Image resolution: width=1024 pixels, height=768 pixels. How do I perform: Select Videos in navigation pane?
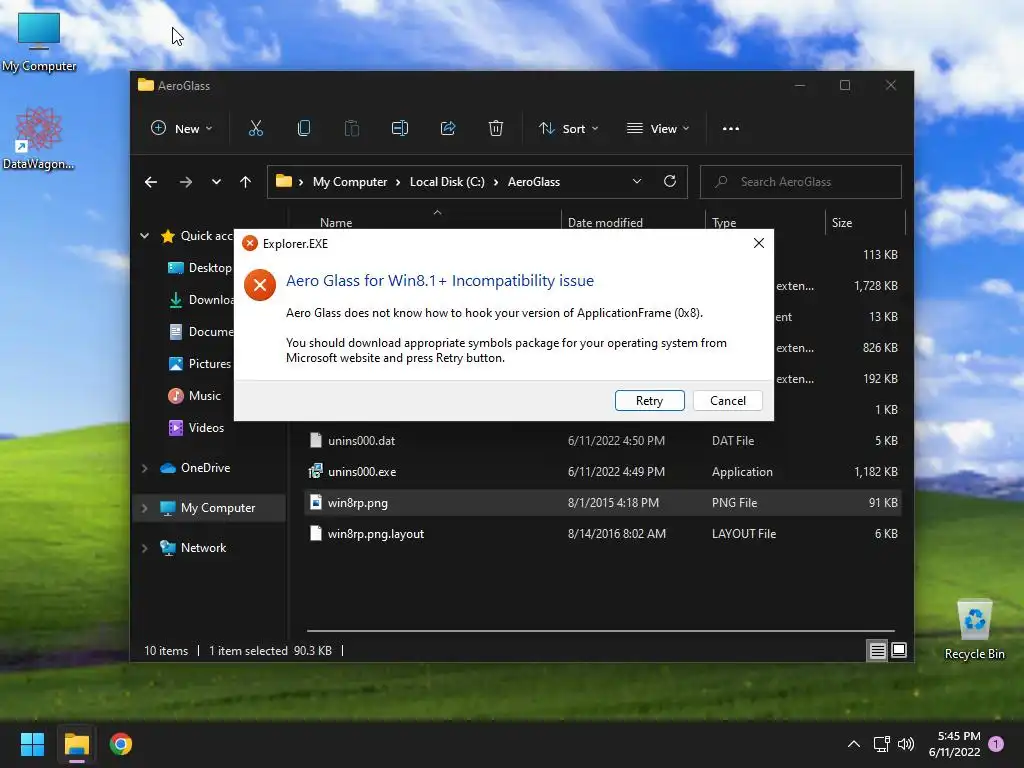click(x=196, y=428)
